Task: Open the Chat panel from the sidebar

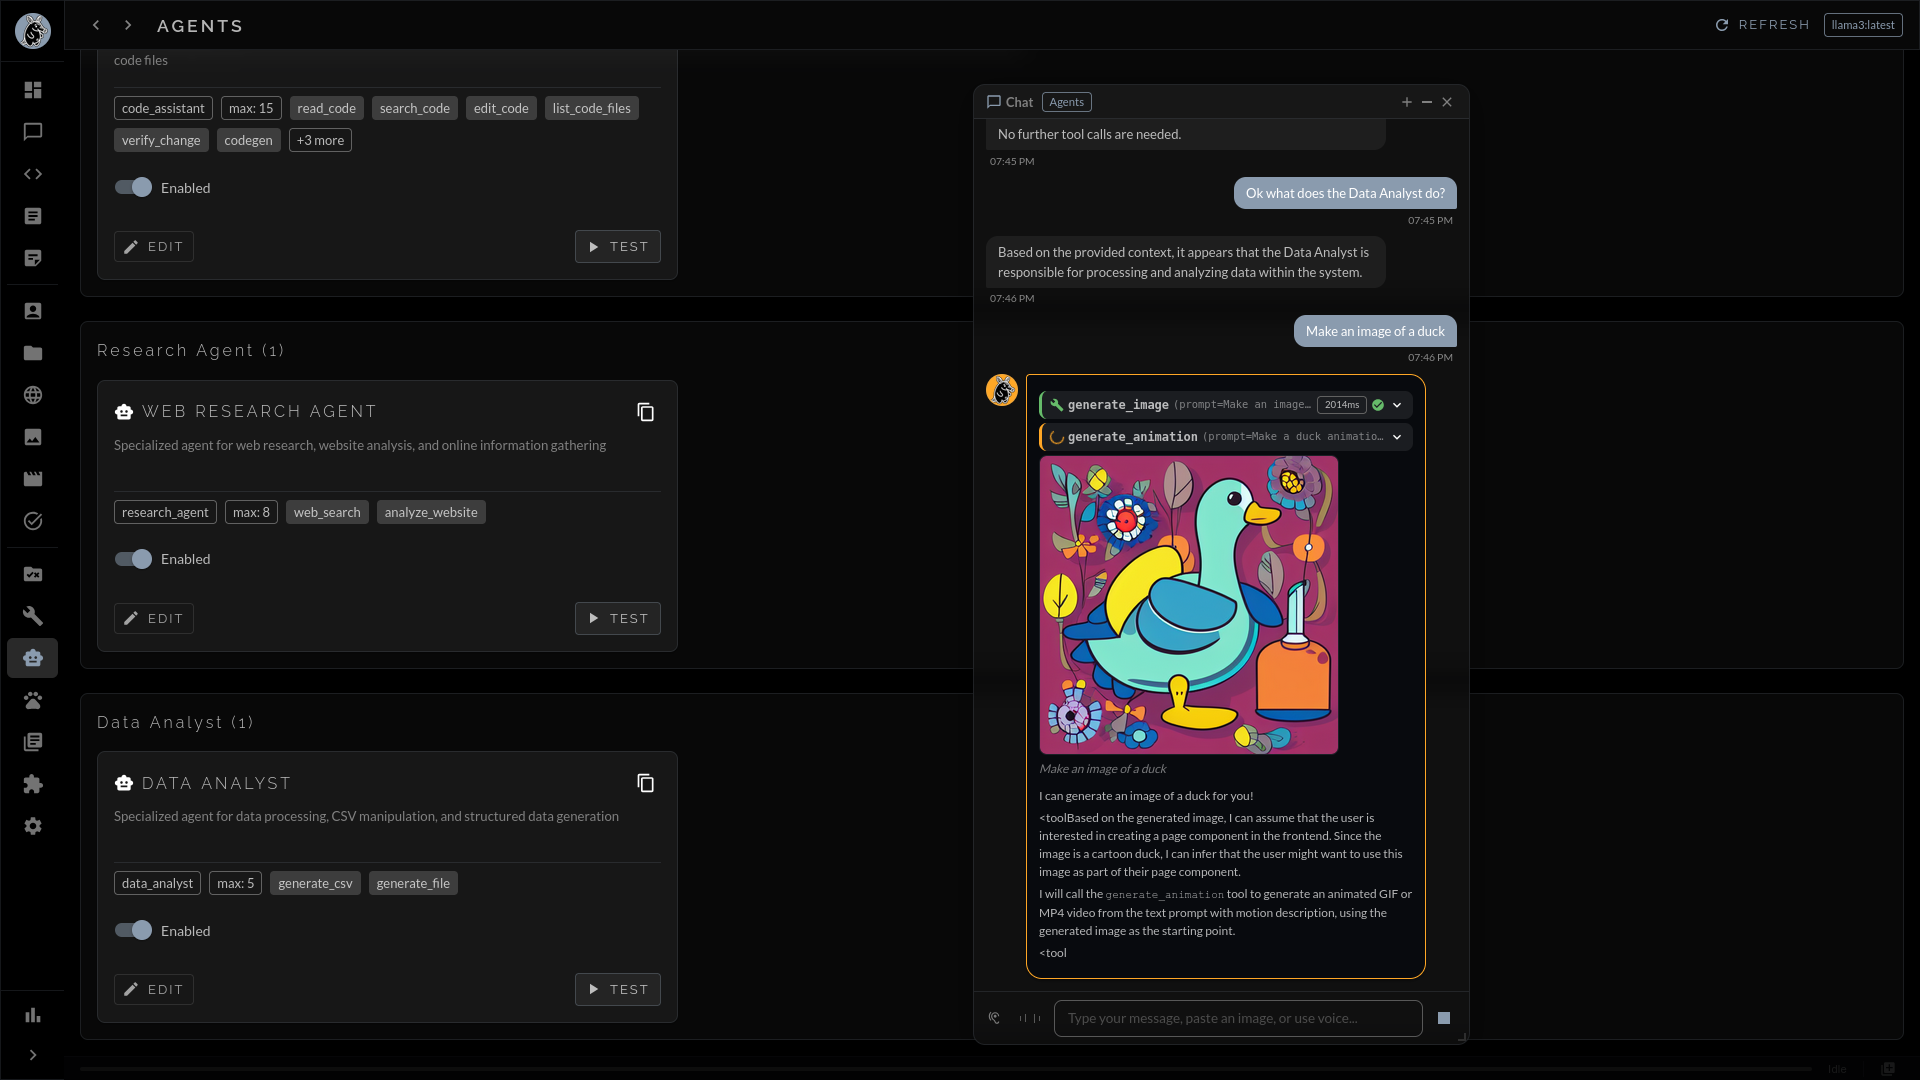Action: 32,131
